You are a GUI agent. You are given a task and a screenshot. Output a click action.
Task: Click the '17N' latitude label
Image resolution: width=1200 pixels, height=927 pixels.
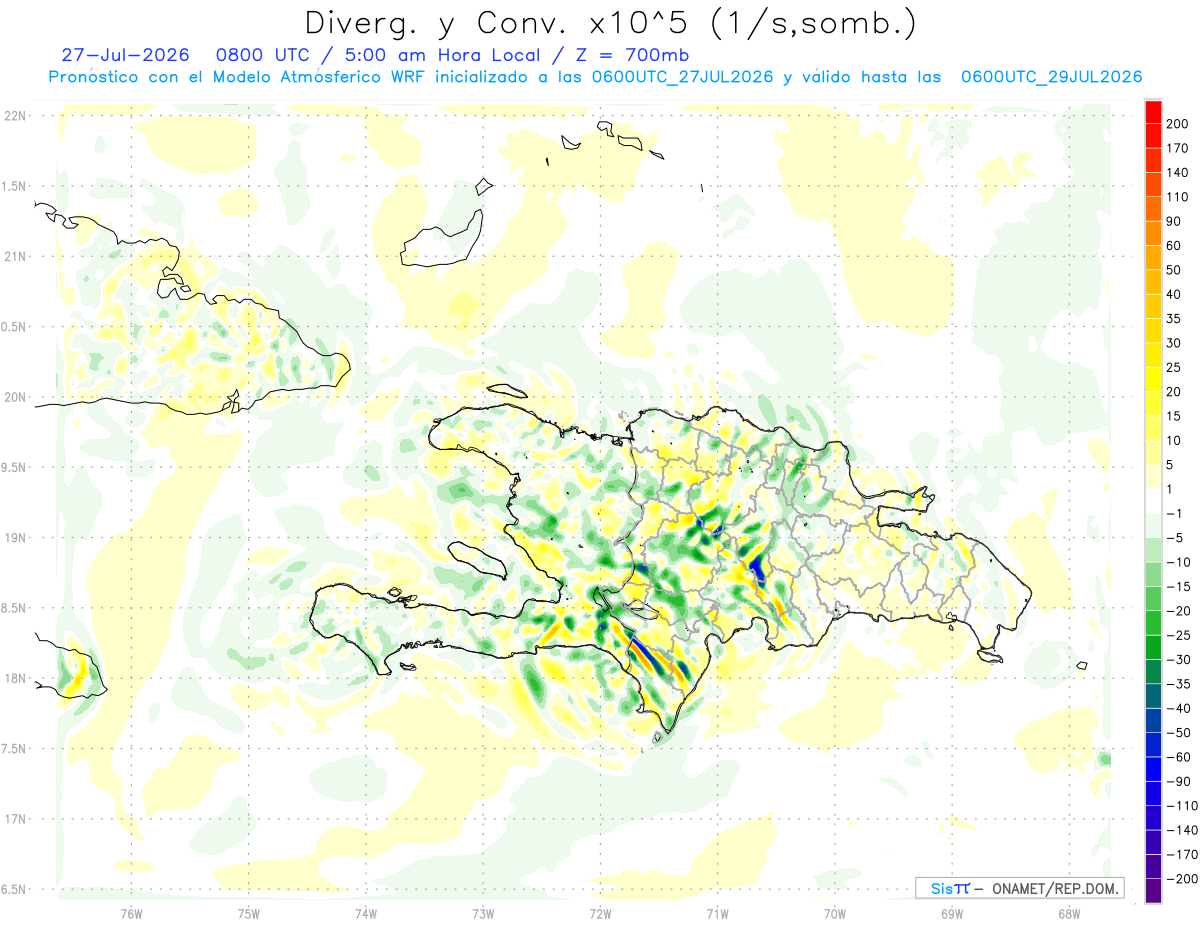[x=15, y=819]
